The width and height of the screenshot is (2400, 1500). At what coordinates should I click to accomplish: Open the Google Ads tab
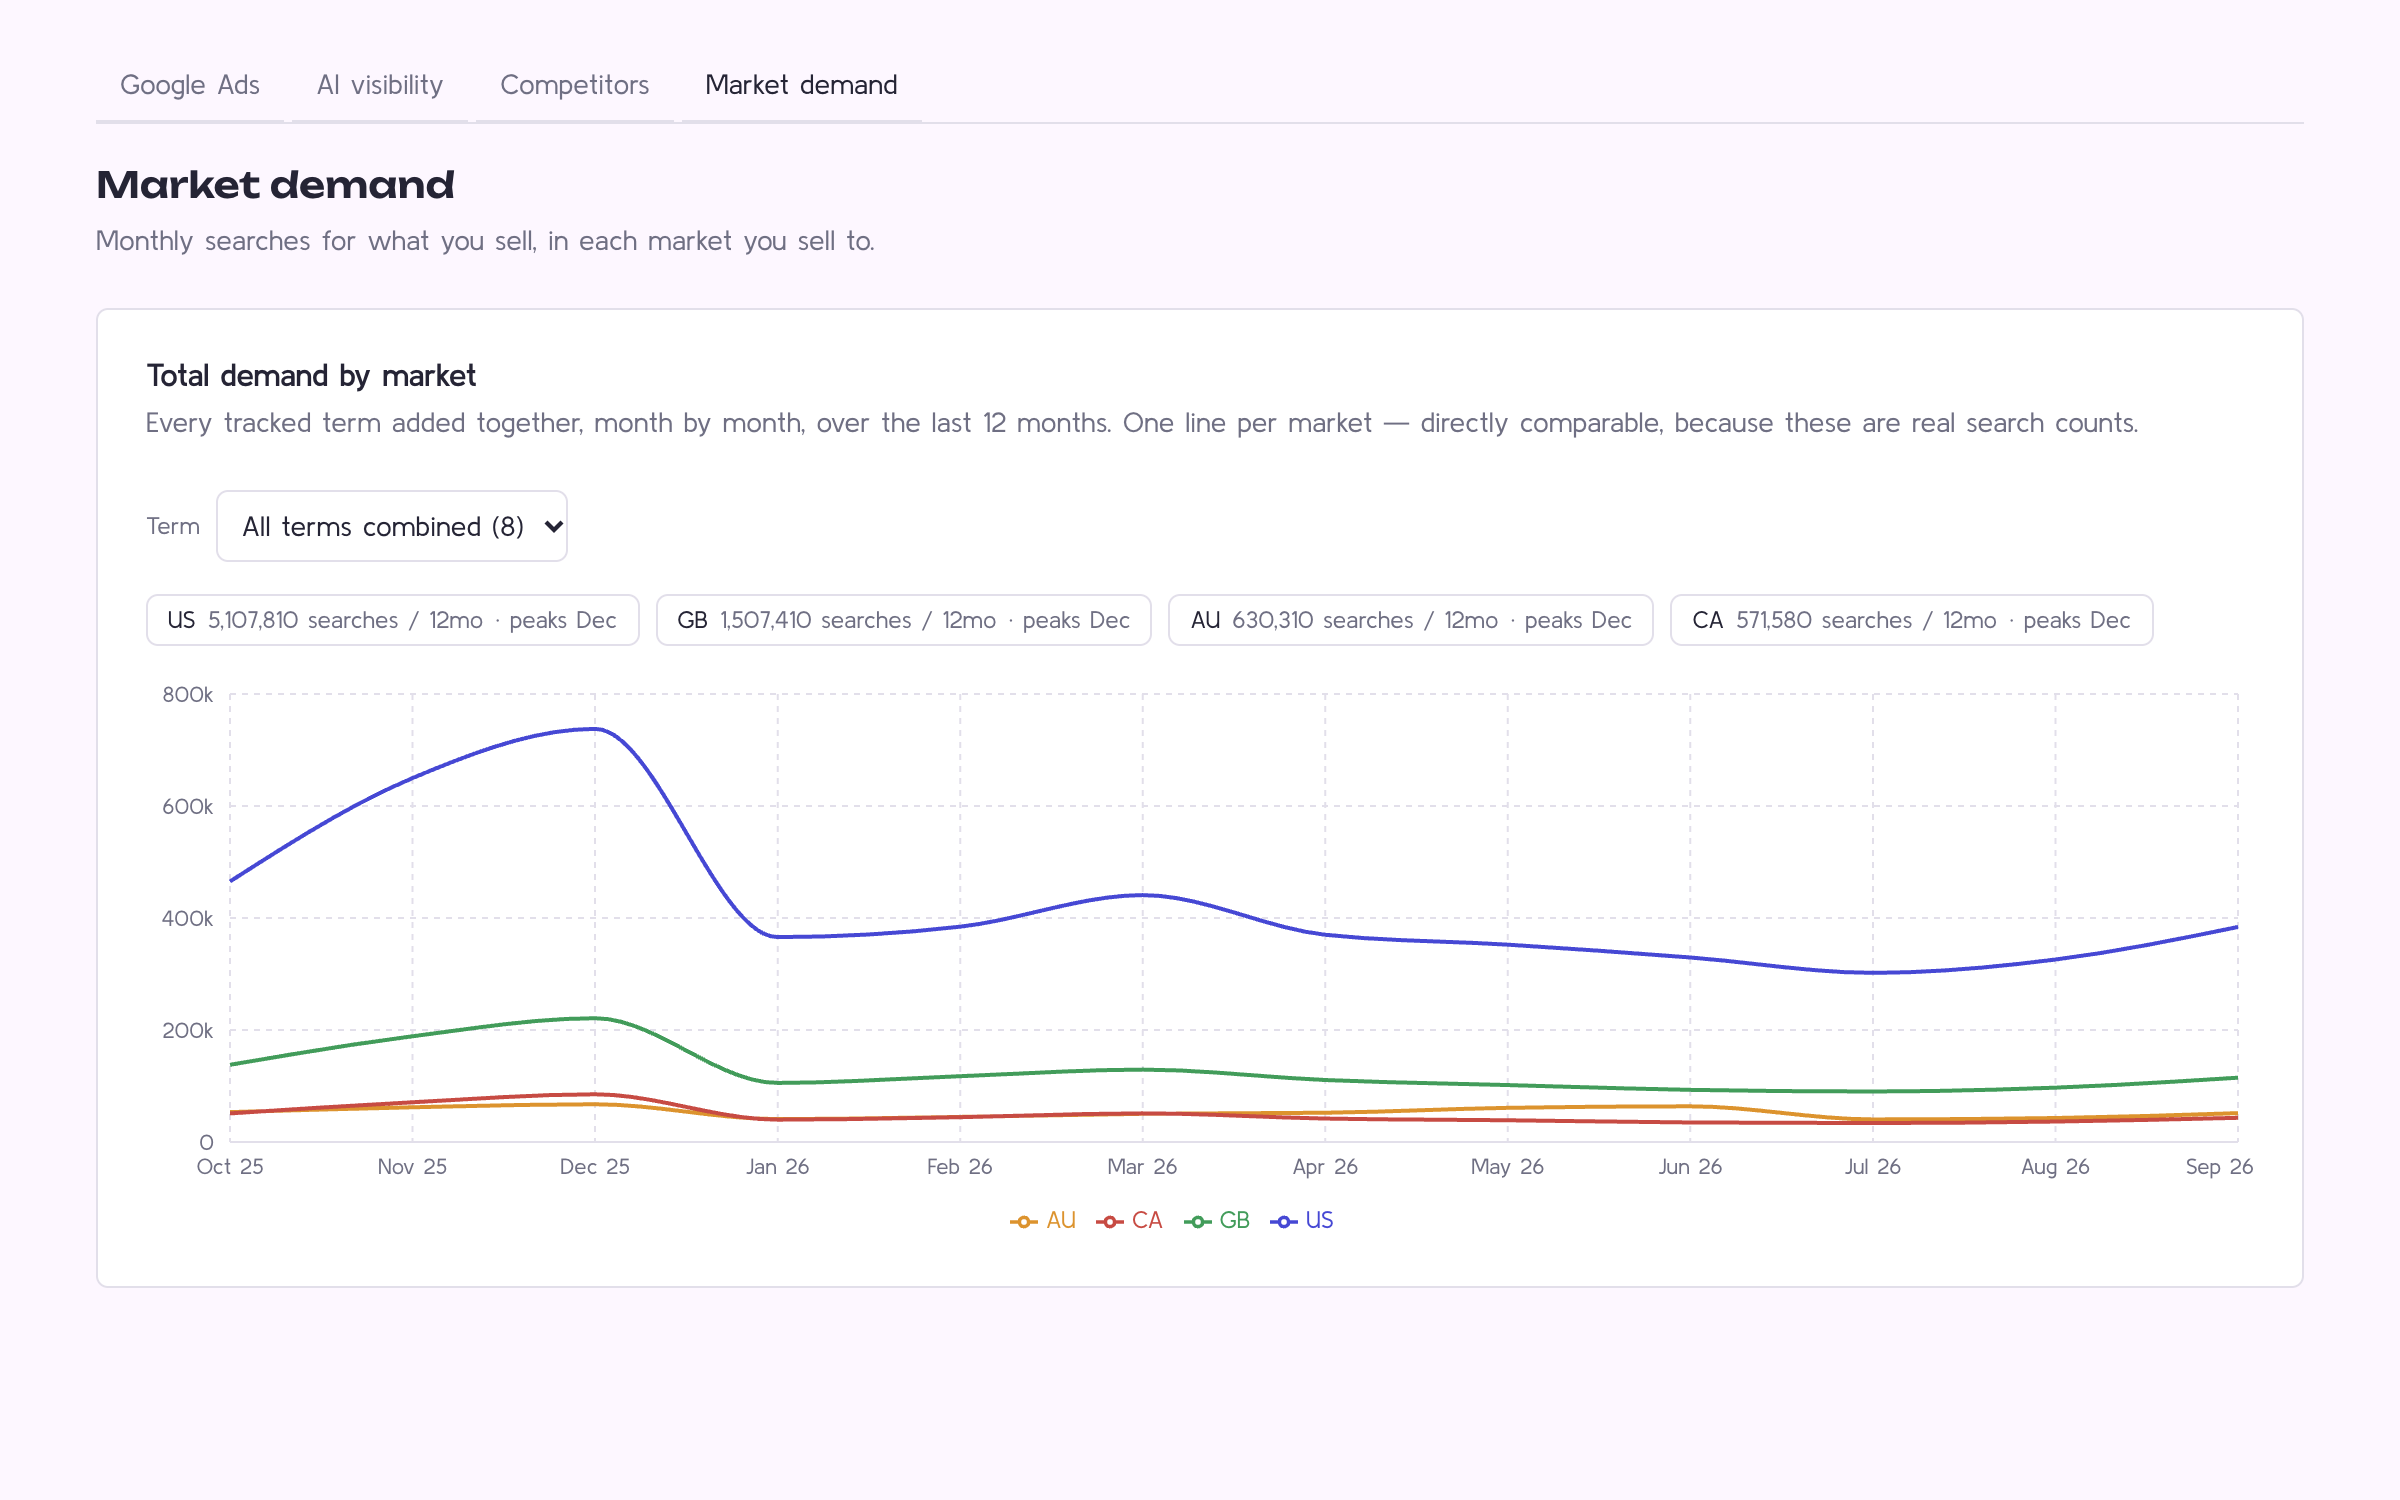(x=190, y=85)
